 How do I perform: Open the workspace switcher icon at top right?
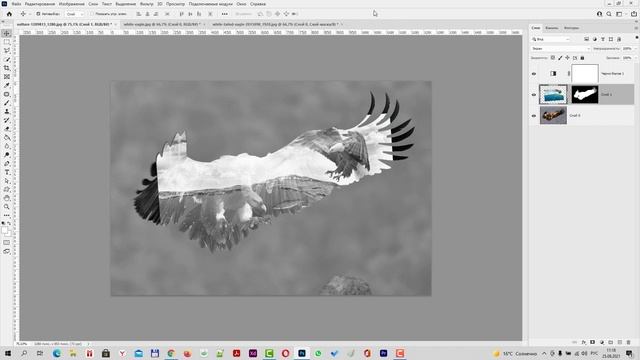pos(619,14)
